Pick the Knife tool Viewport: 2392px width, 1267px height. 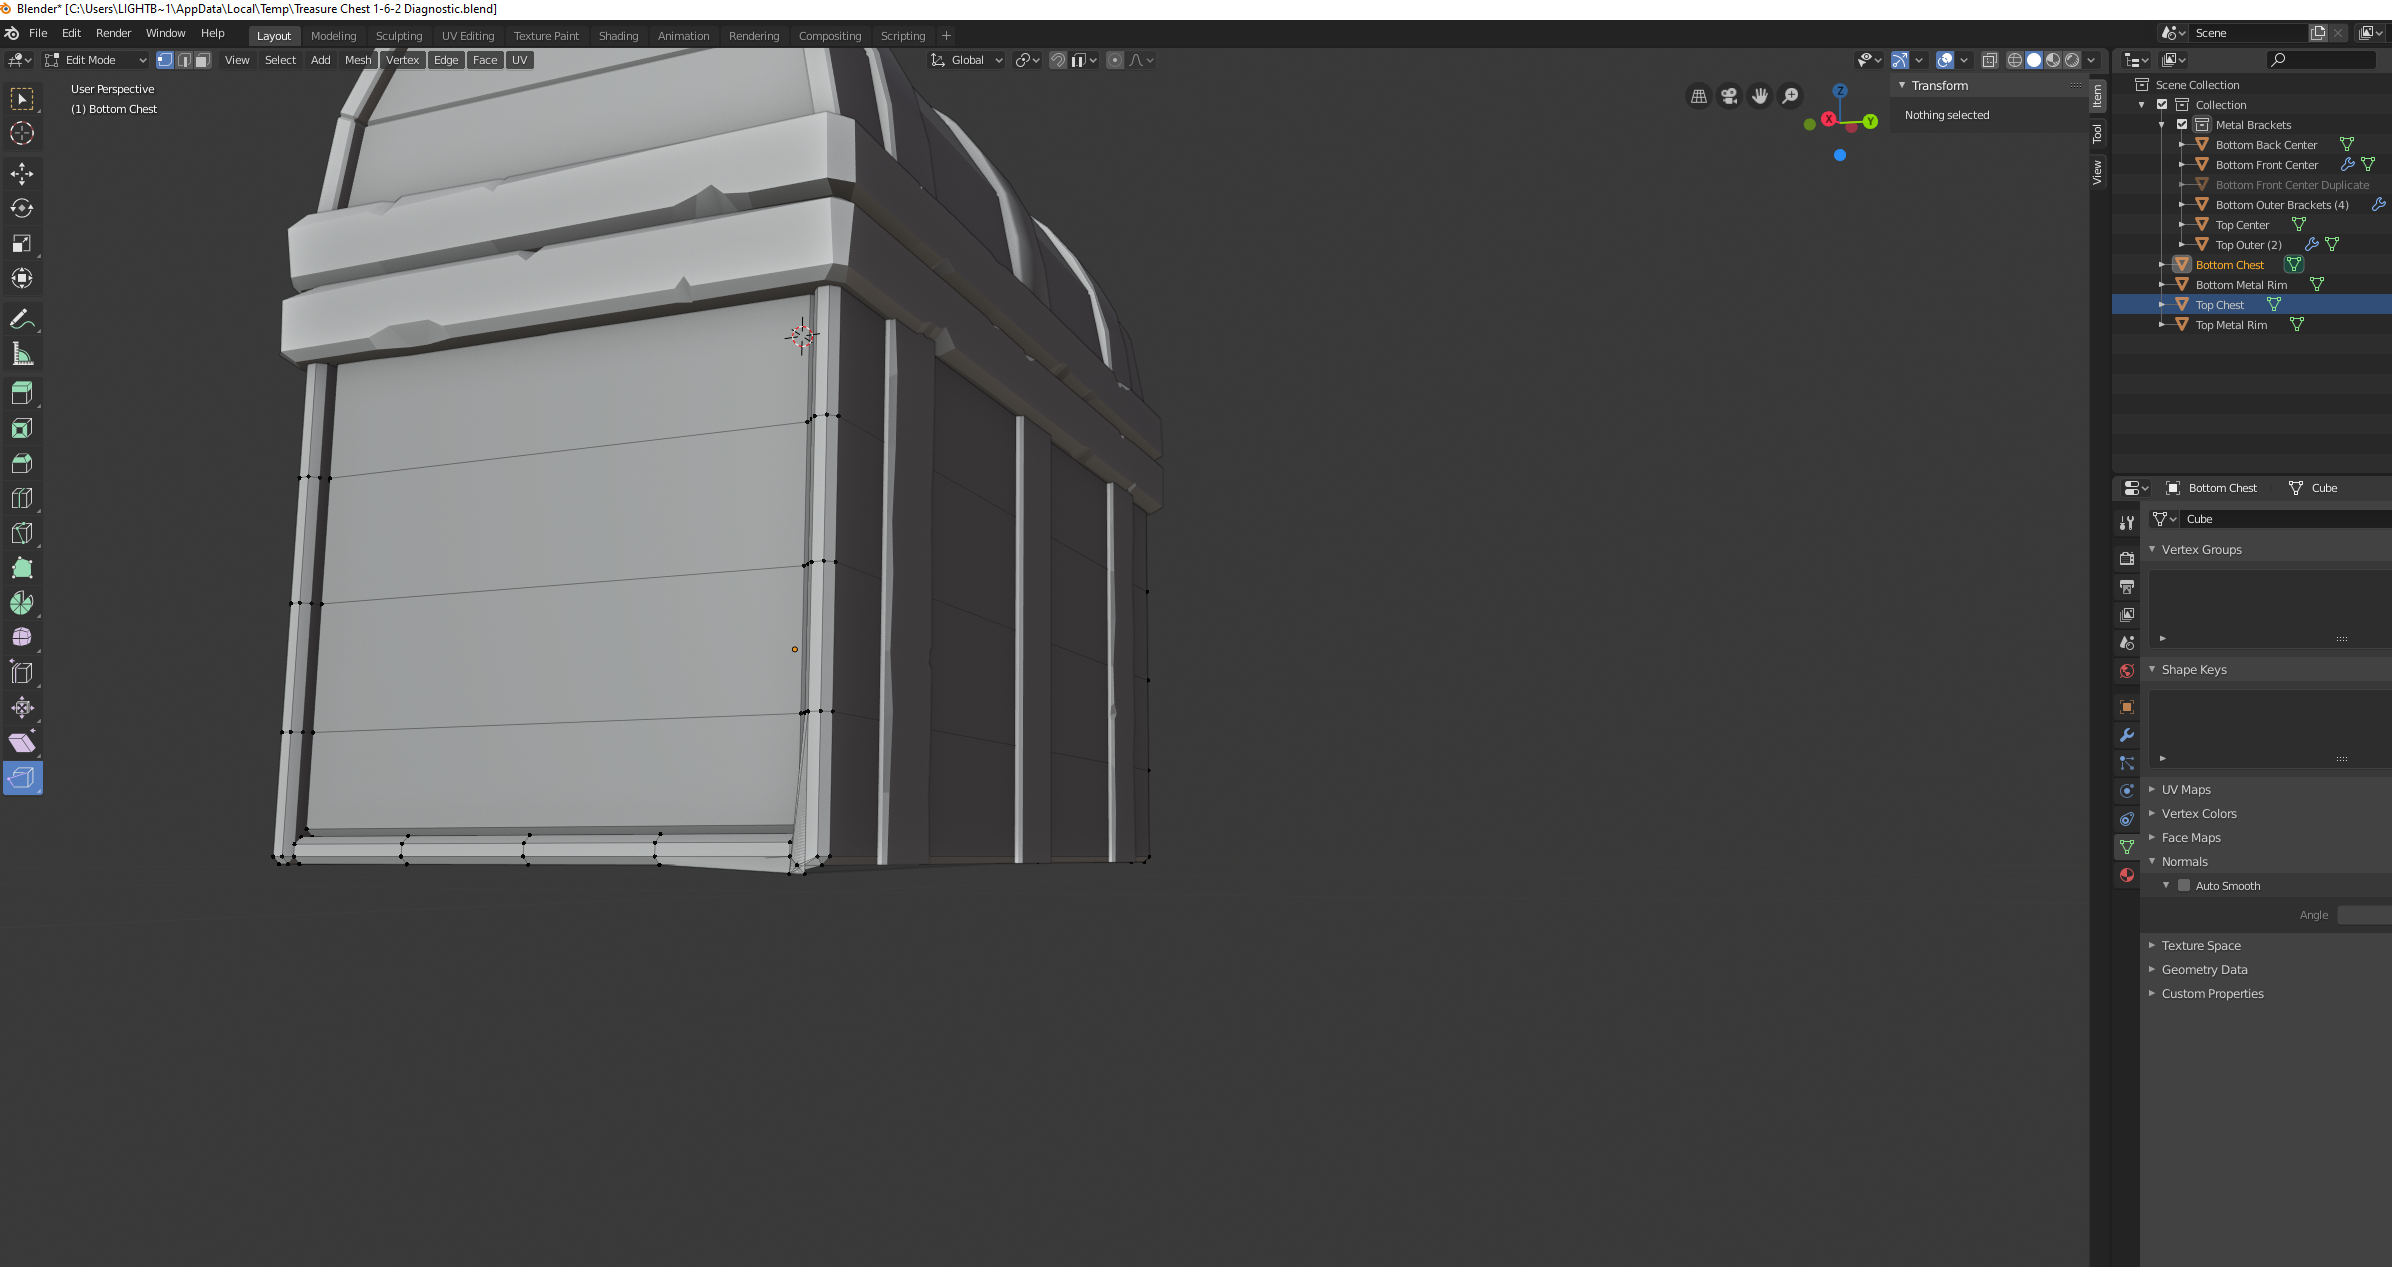pyautogui.click(x=22, y=533)
